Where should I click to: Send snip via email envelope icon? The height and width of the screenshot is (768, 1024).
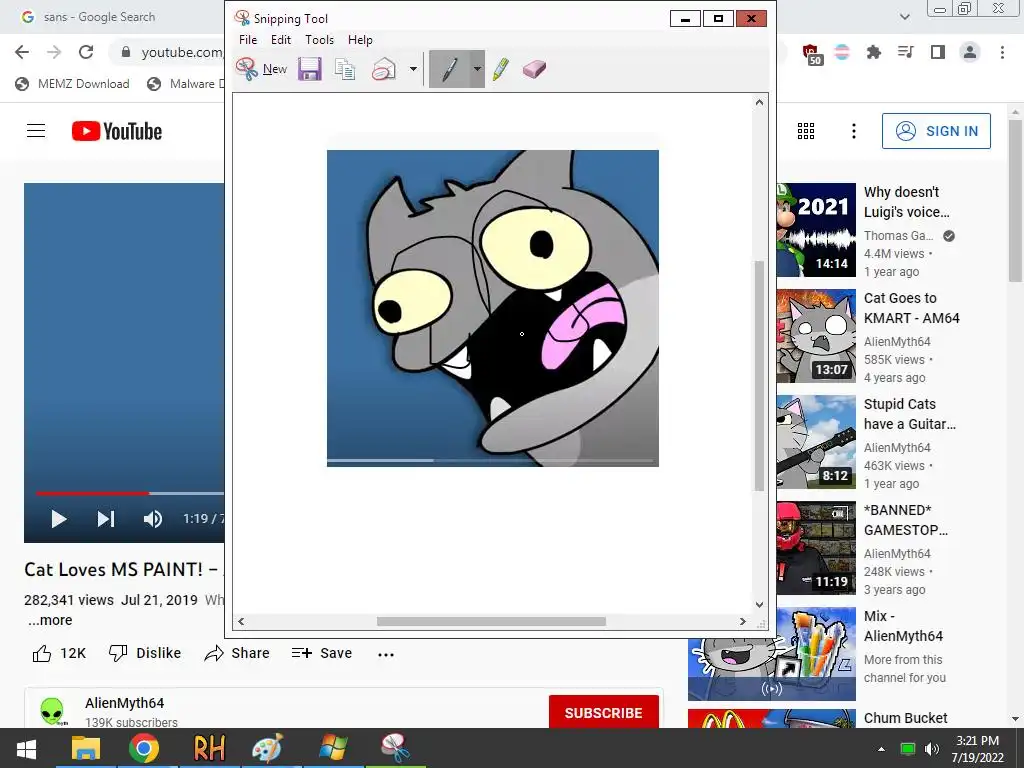pos(384,69)
